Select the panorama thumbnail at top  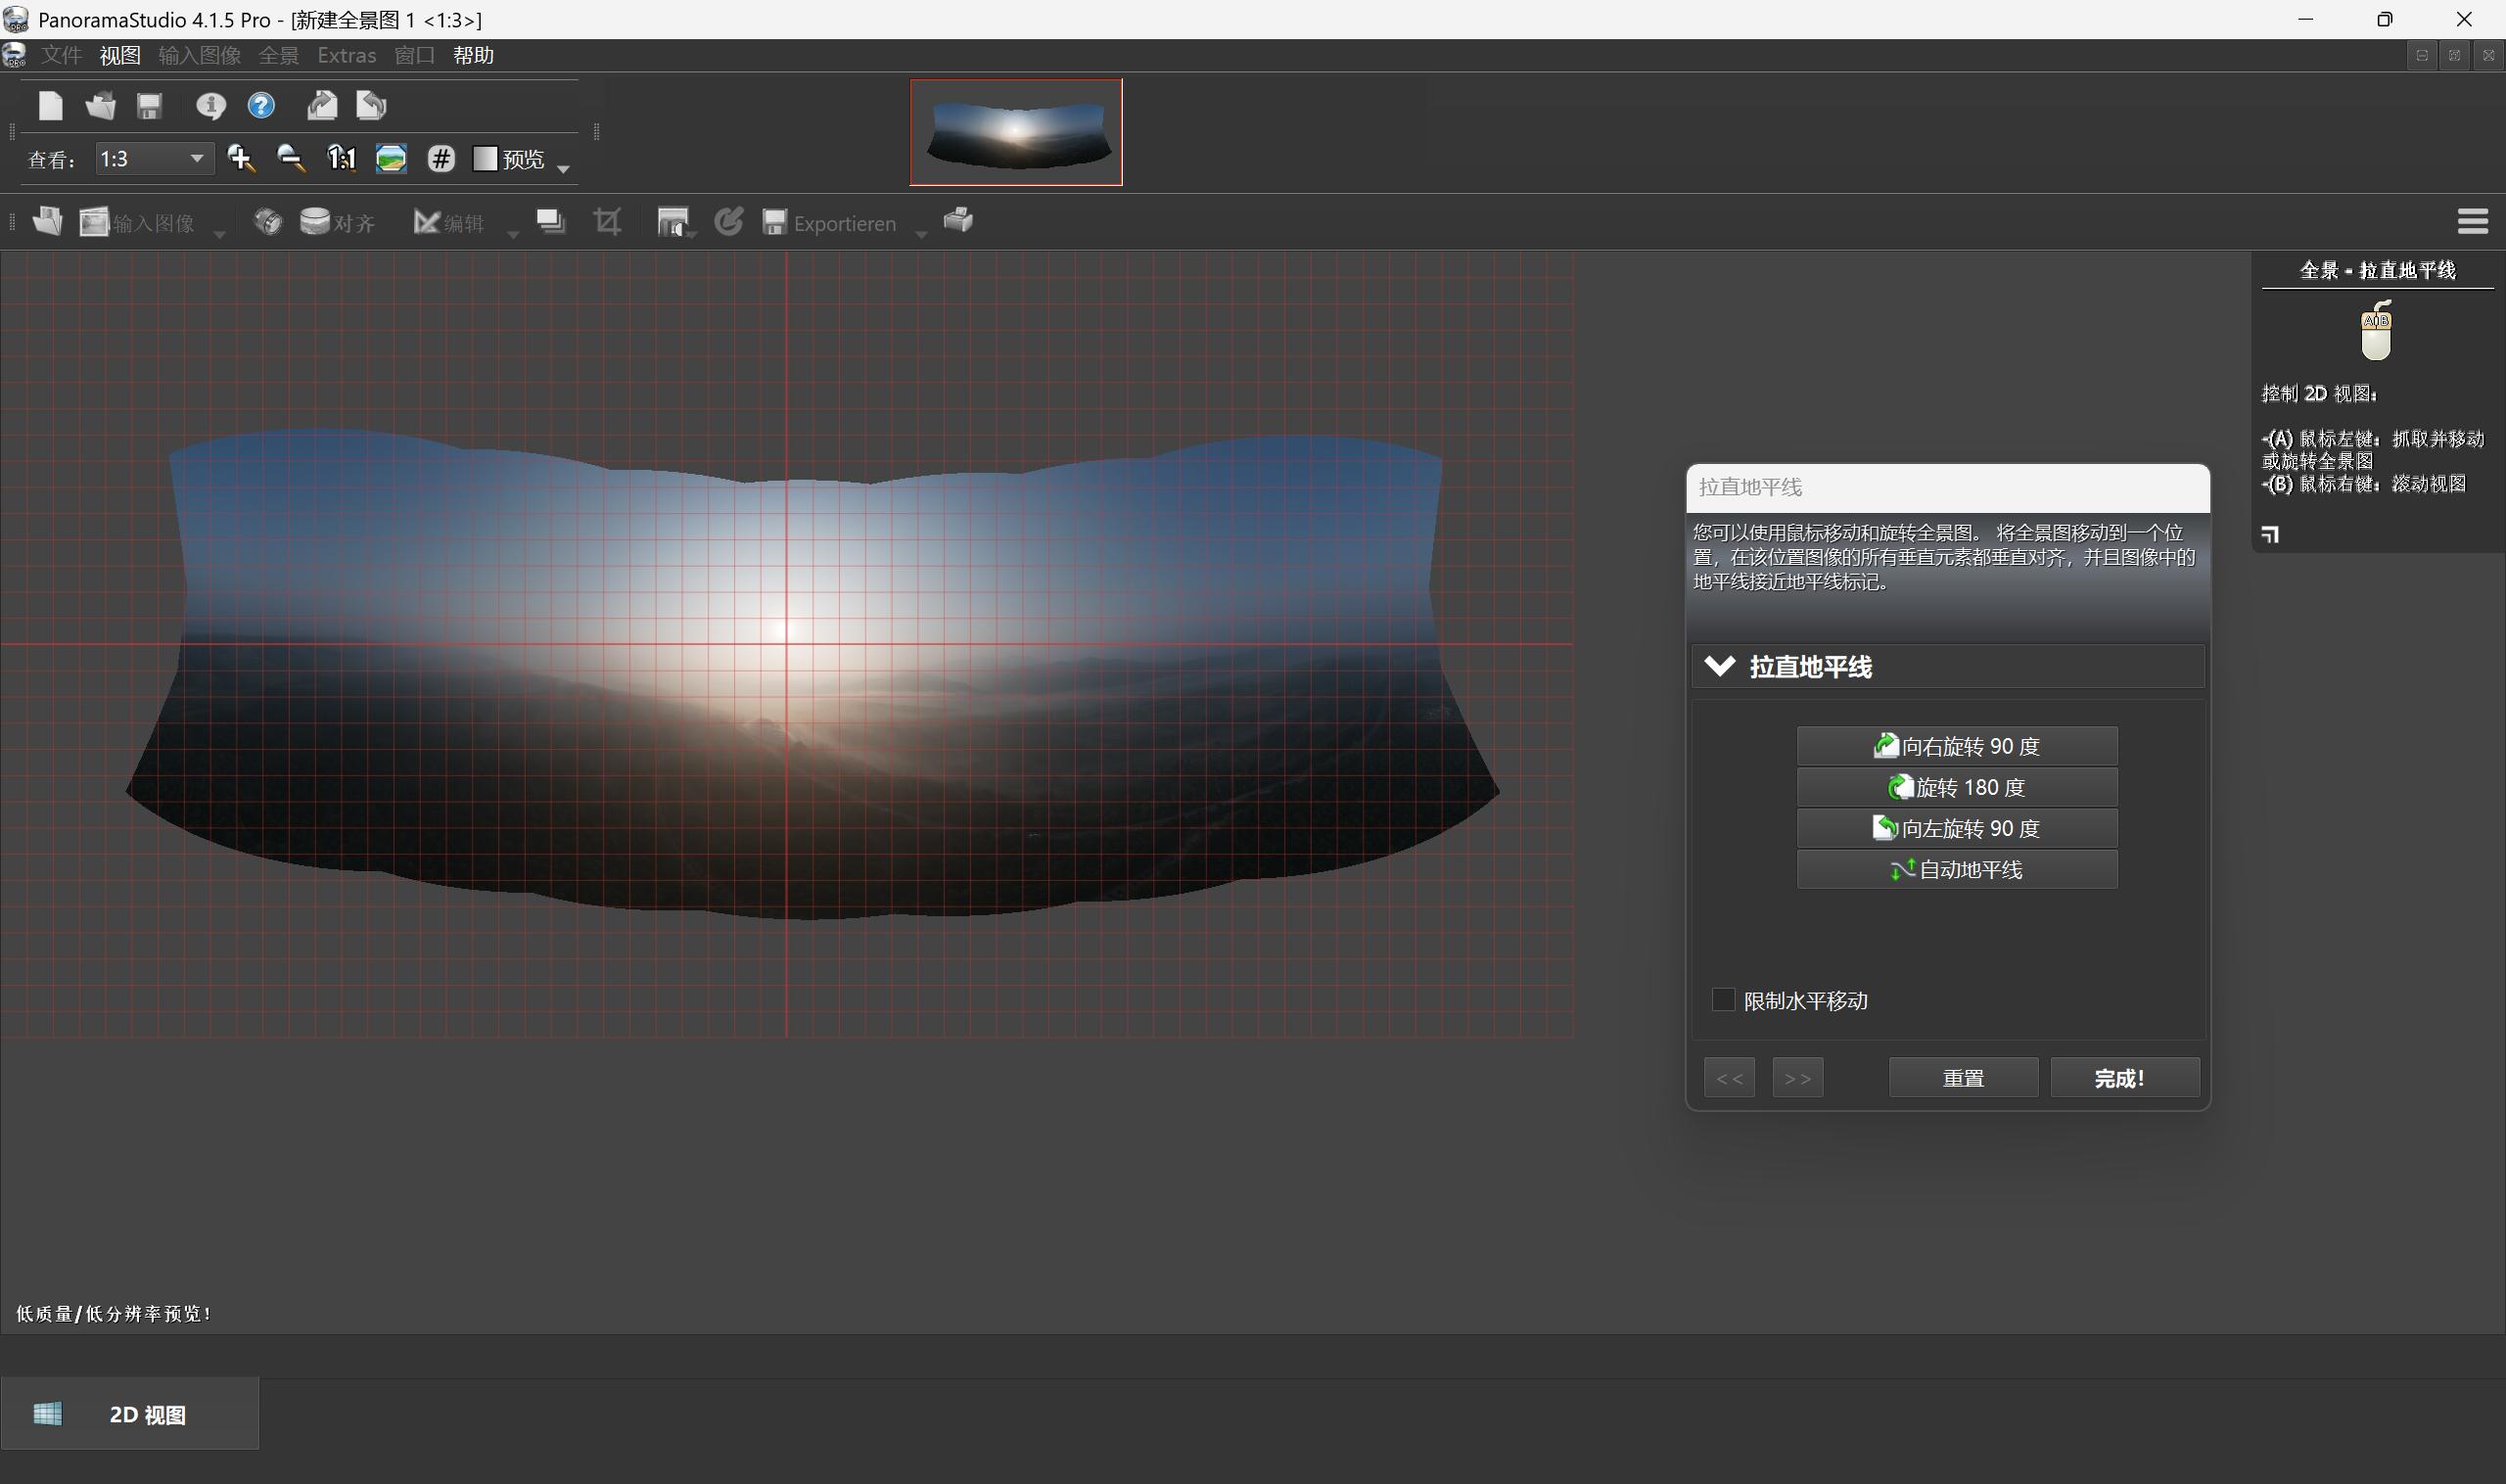point(1016,132)
